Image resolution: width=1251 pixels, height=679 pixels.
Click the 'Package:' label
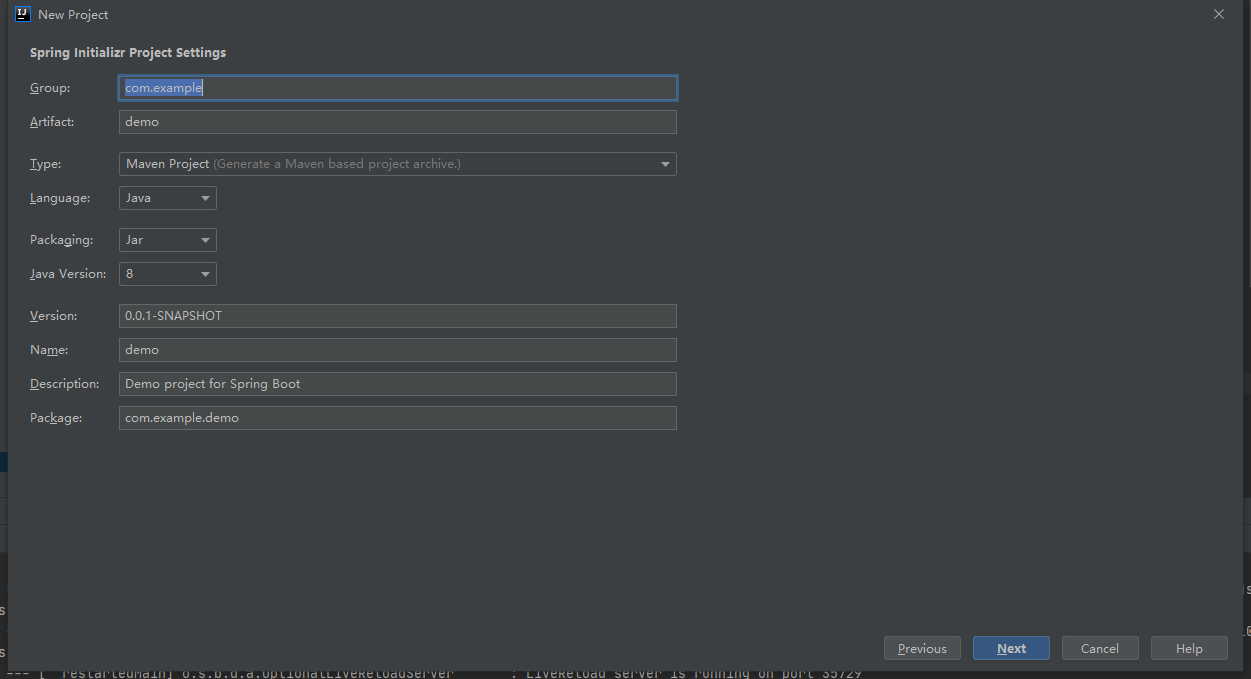point(56,418)
